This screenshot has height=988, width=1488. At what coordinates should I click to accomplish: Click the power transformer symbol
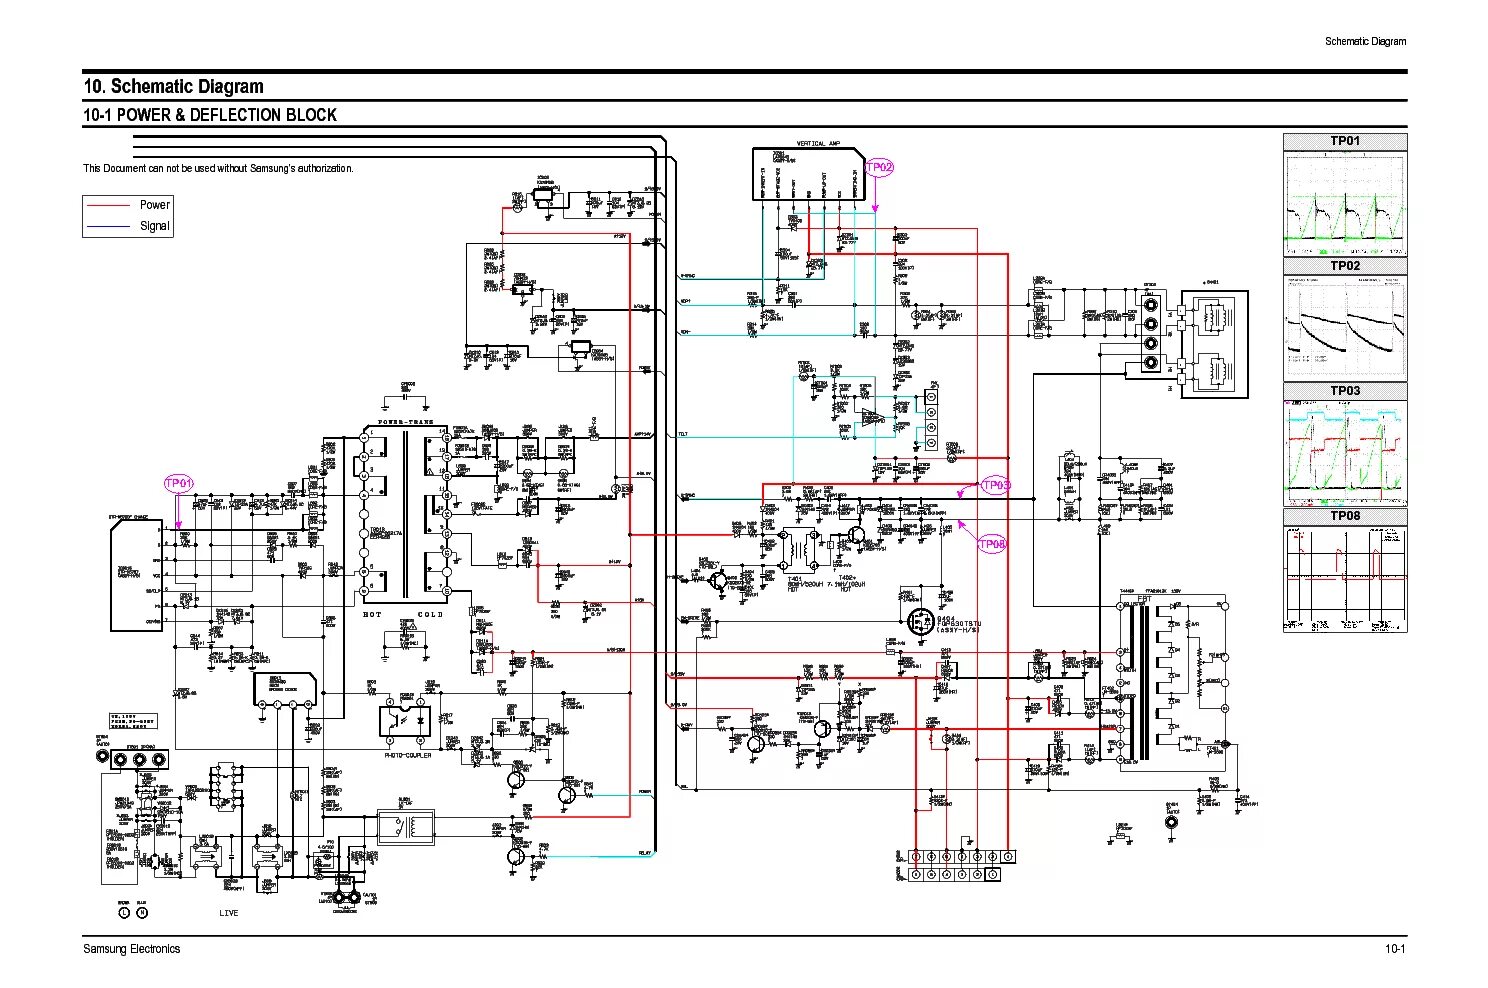404,515
